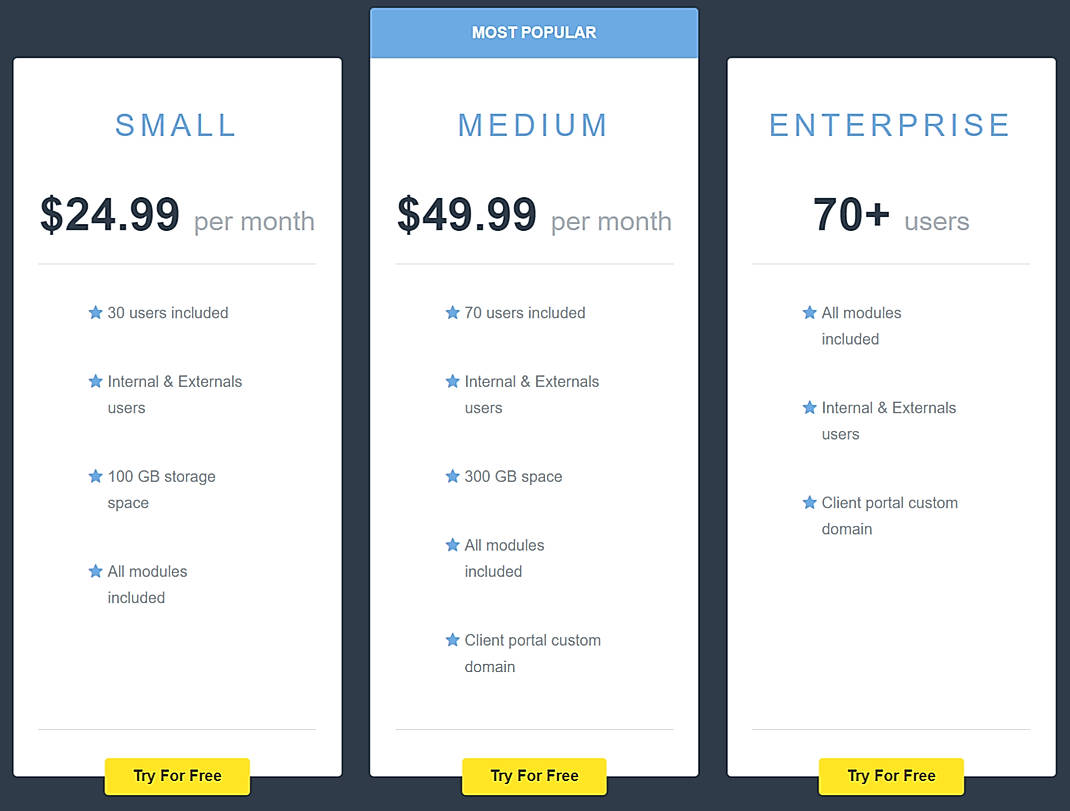Screen dimensions: 1070x811
Task: Click the Client portal custom domain feature in Enterprise
Action: (890, 516)
